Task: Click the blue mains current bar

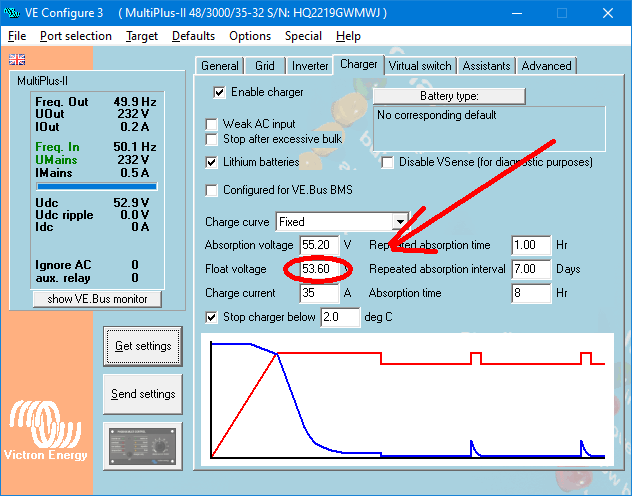Action: pos(97,185)
